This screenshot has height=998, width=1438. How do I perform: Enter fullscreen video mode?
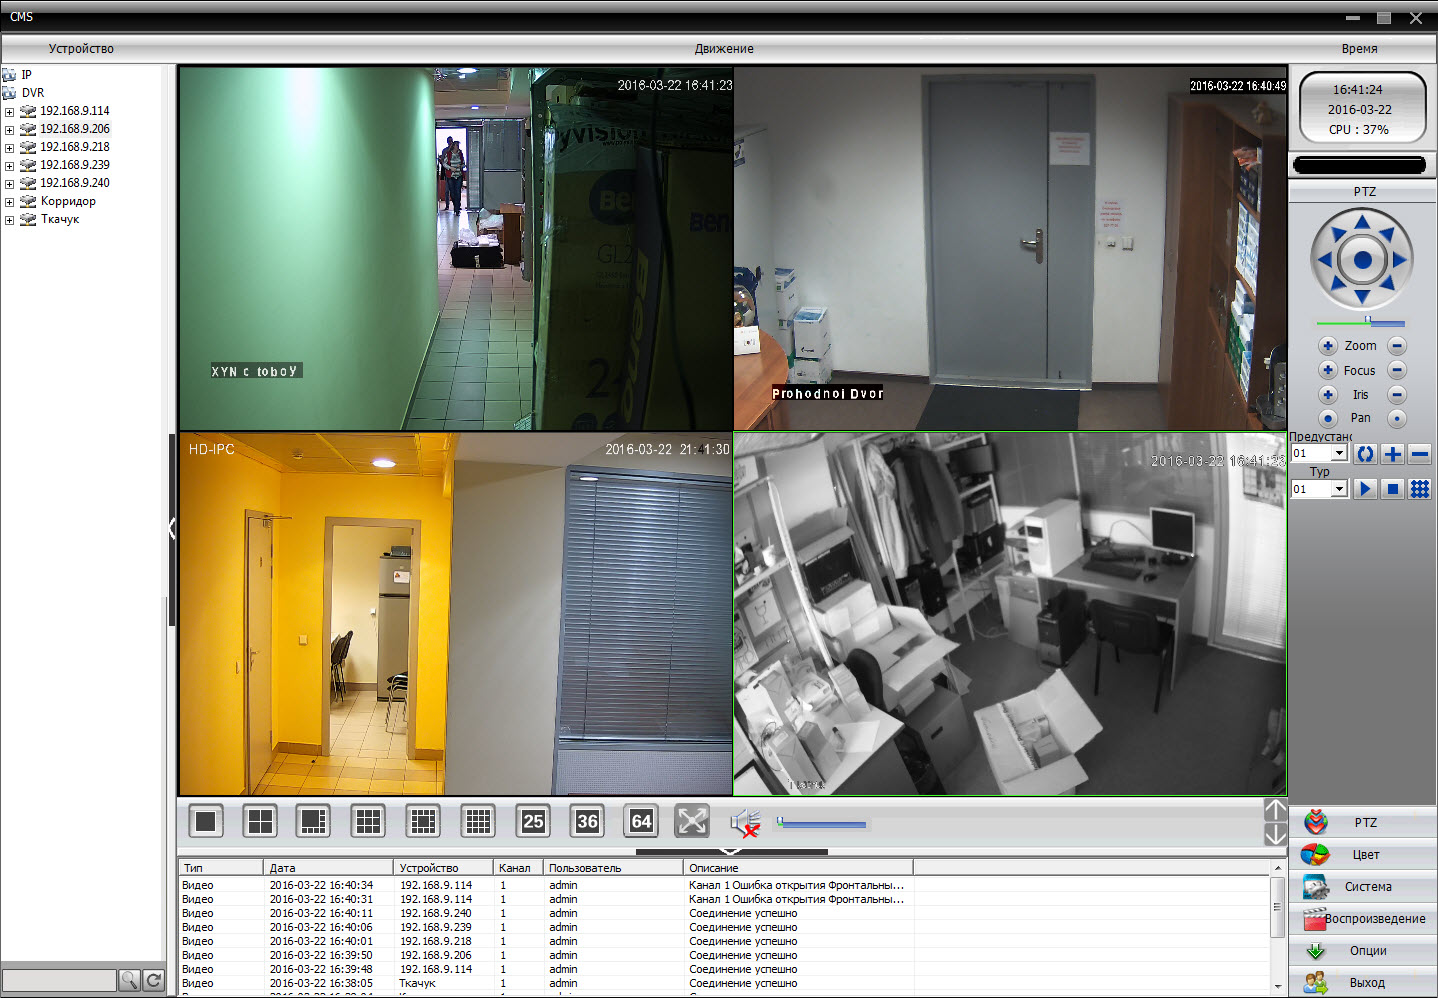point(692,822)
